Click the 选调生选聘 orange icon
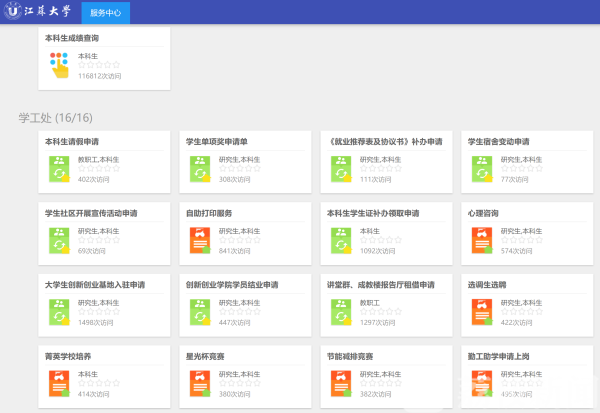 (481, 311)
